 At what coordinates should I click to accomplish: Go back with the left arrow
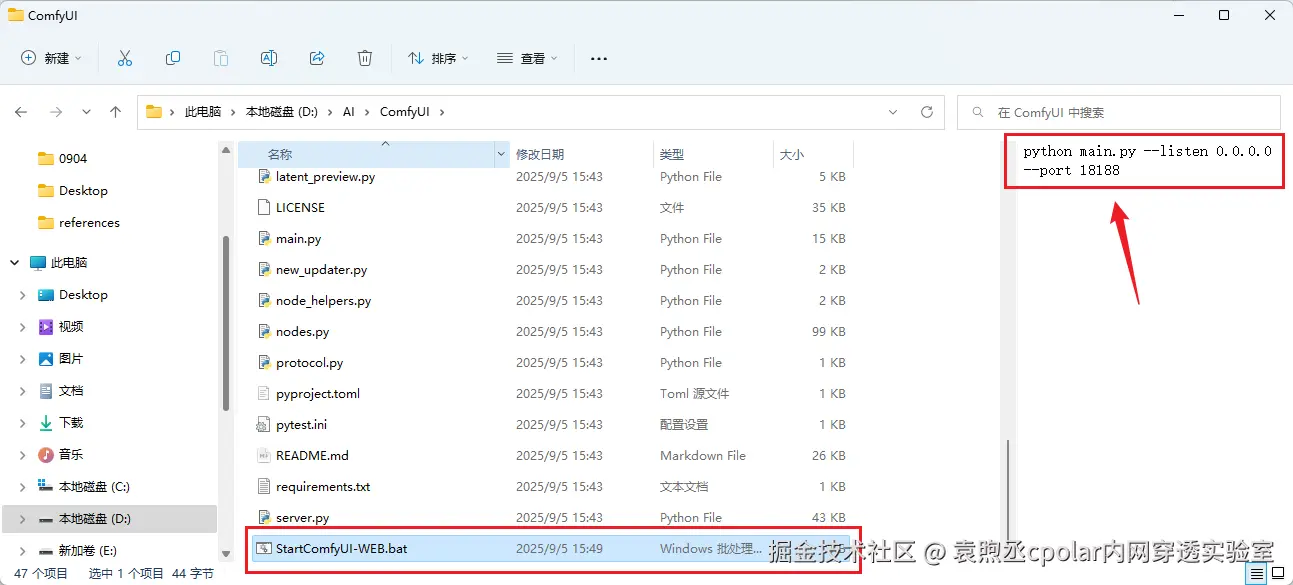point(21,112)
